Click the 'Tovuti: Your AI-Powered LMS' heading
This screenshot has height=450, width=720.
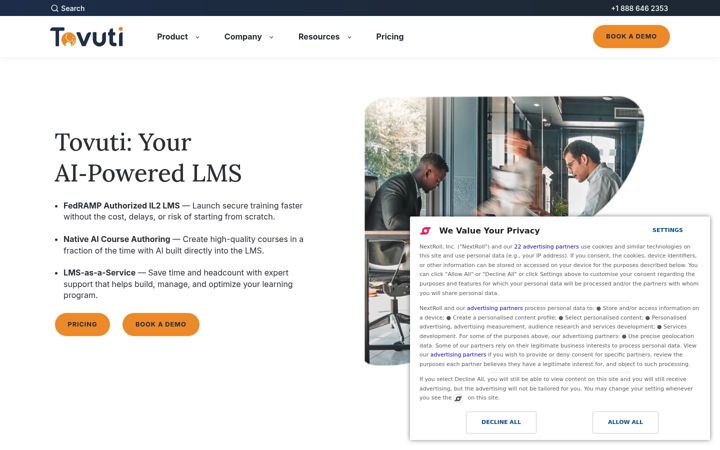[148, 158]
